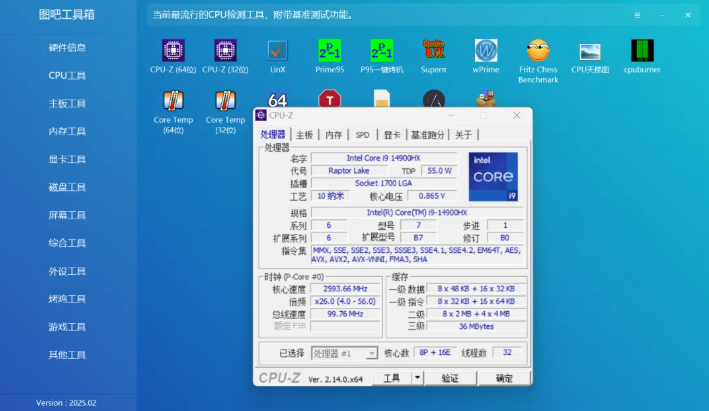Click the 图吧工具箱 title
The height and width of the screenshot is (411, 709).
67,14
